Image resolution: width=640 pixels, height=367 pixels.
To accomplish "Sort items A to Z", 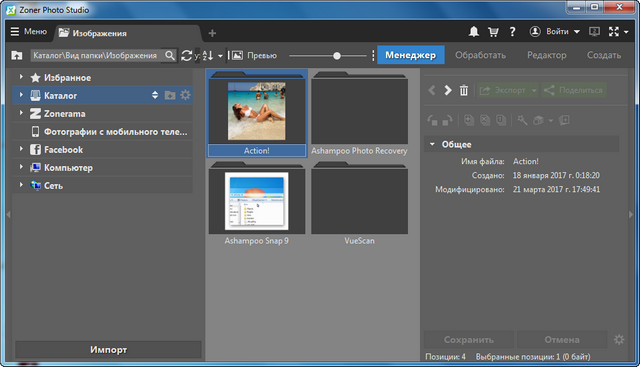I will (208, 56).
